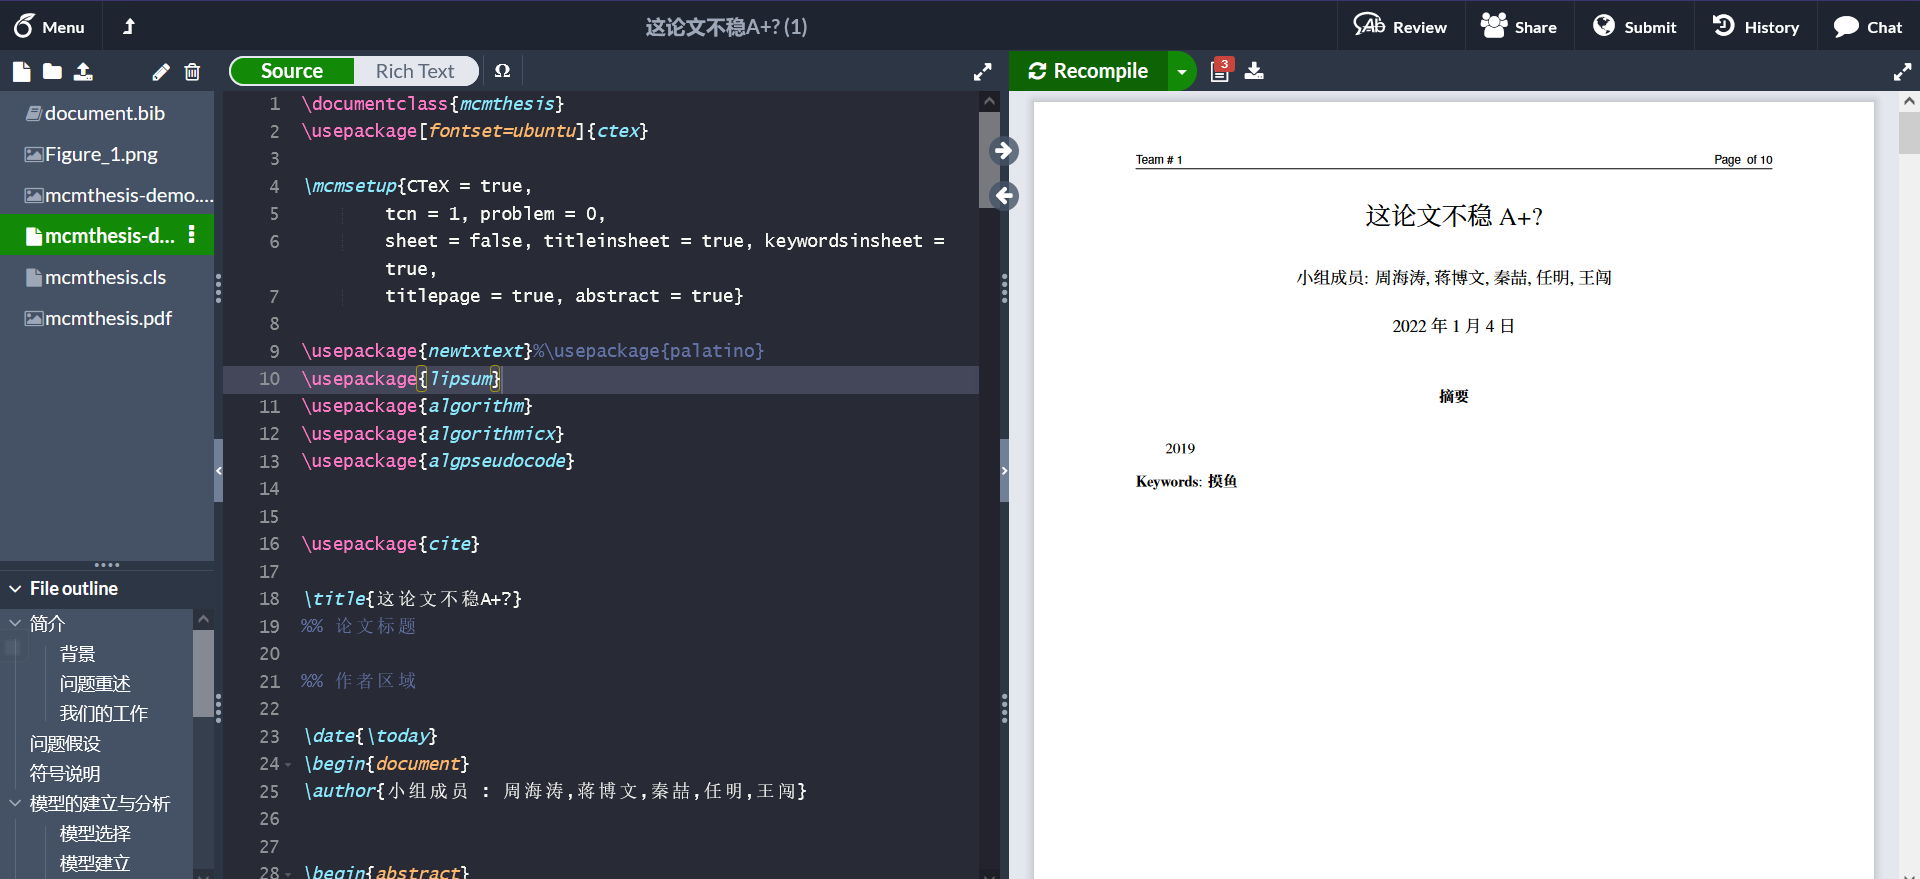View compile logs and warnings icon
Image resolution: width=1920 pixels, height=879 pixels.
click(x=1221, y=70)
